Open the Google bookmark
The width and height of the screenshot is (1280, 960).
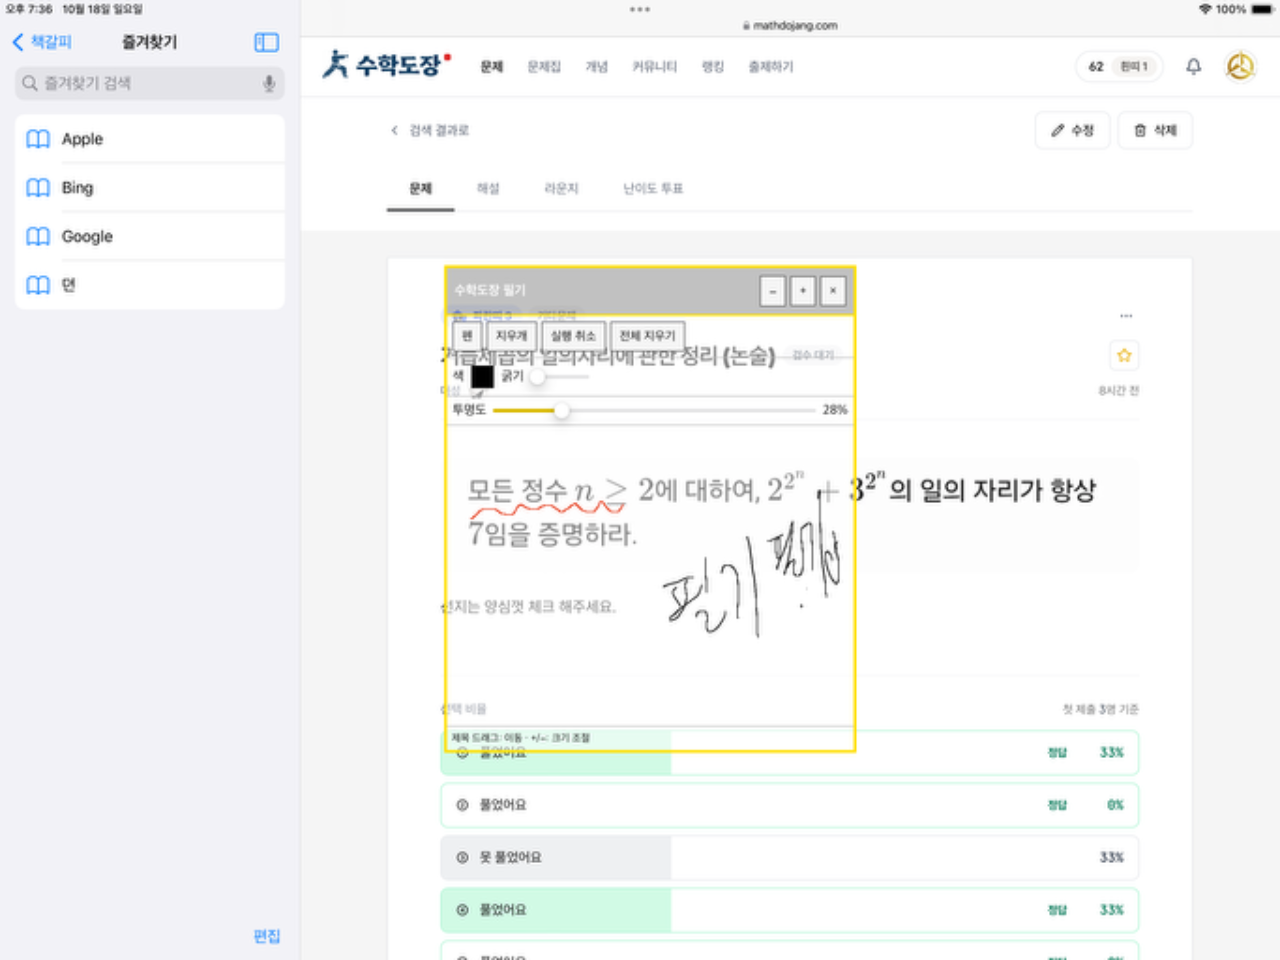(x=150, y=237)
